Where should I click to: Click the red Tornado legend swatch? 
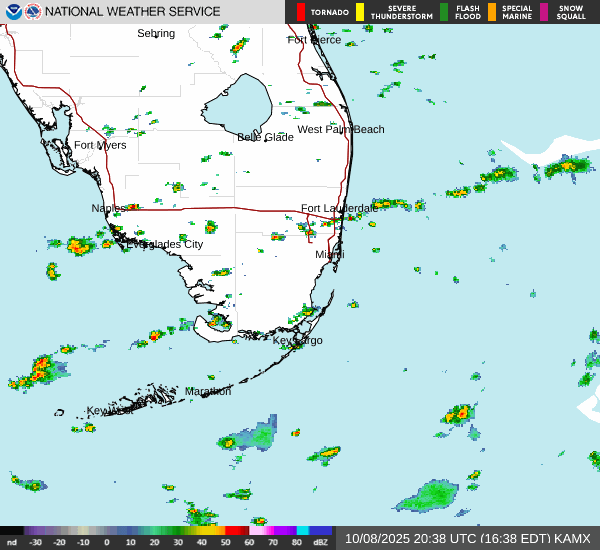point(300,12)
